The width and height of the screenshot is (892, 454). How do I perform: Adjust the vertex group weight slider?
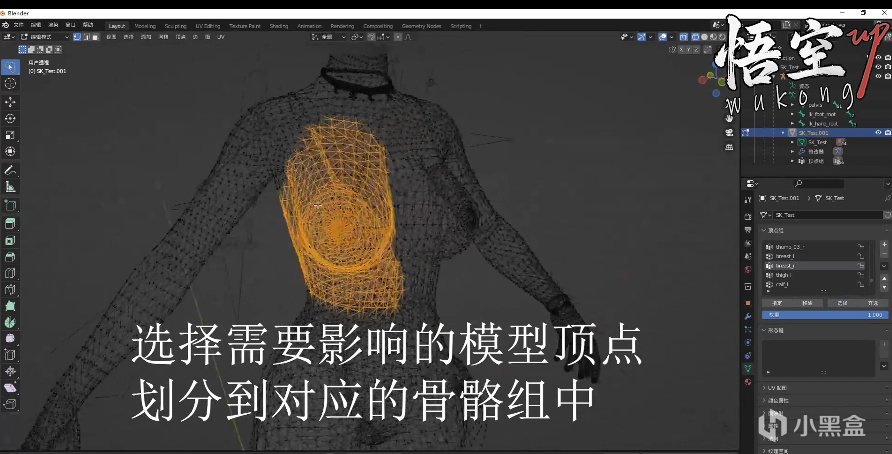point(825,315)
